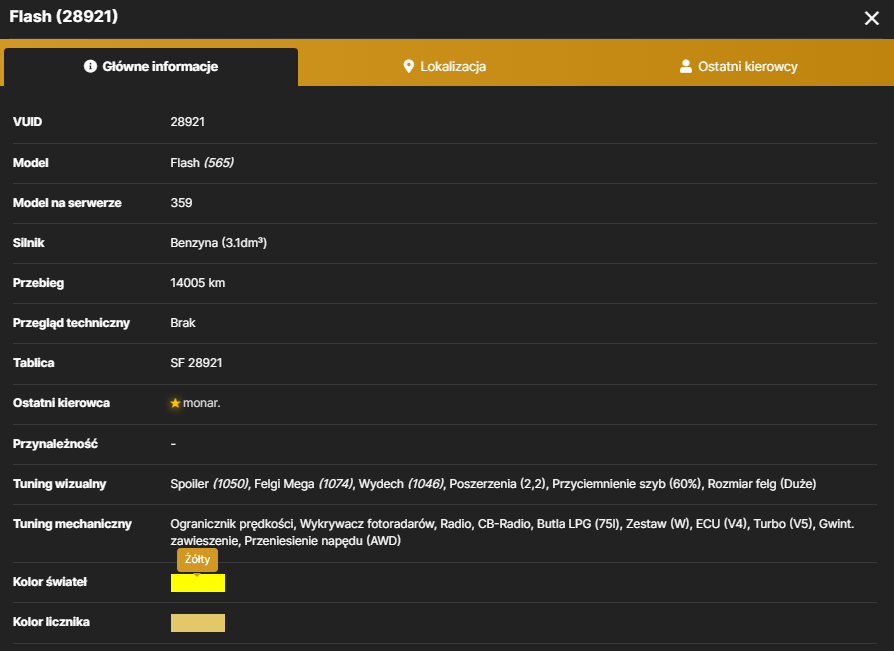Viewport: 894px width, 651px height.
Task: Click the beige Kolor licznika swatch
Action: point(198,622)
